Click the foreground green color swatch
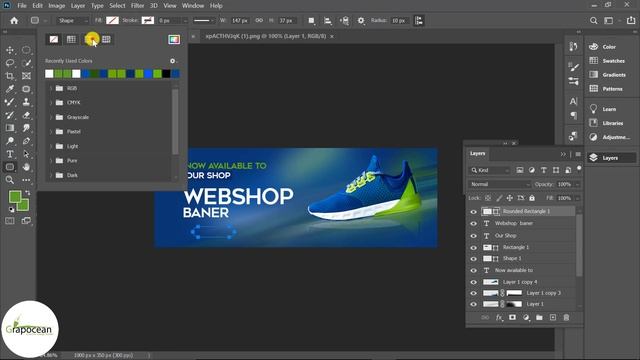Image resolution: width=640 pixels, height=360 pixels. pos(15,197)
